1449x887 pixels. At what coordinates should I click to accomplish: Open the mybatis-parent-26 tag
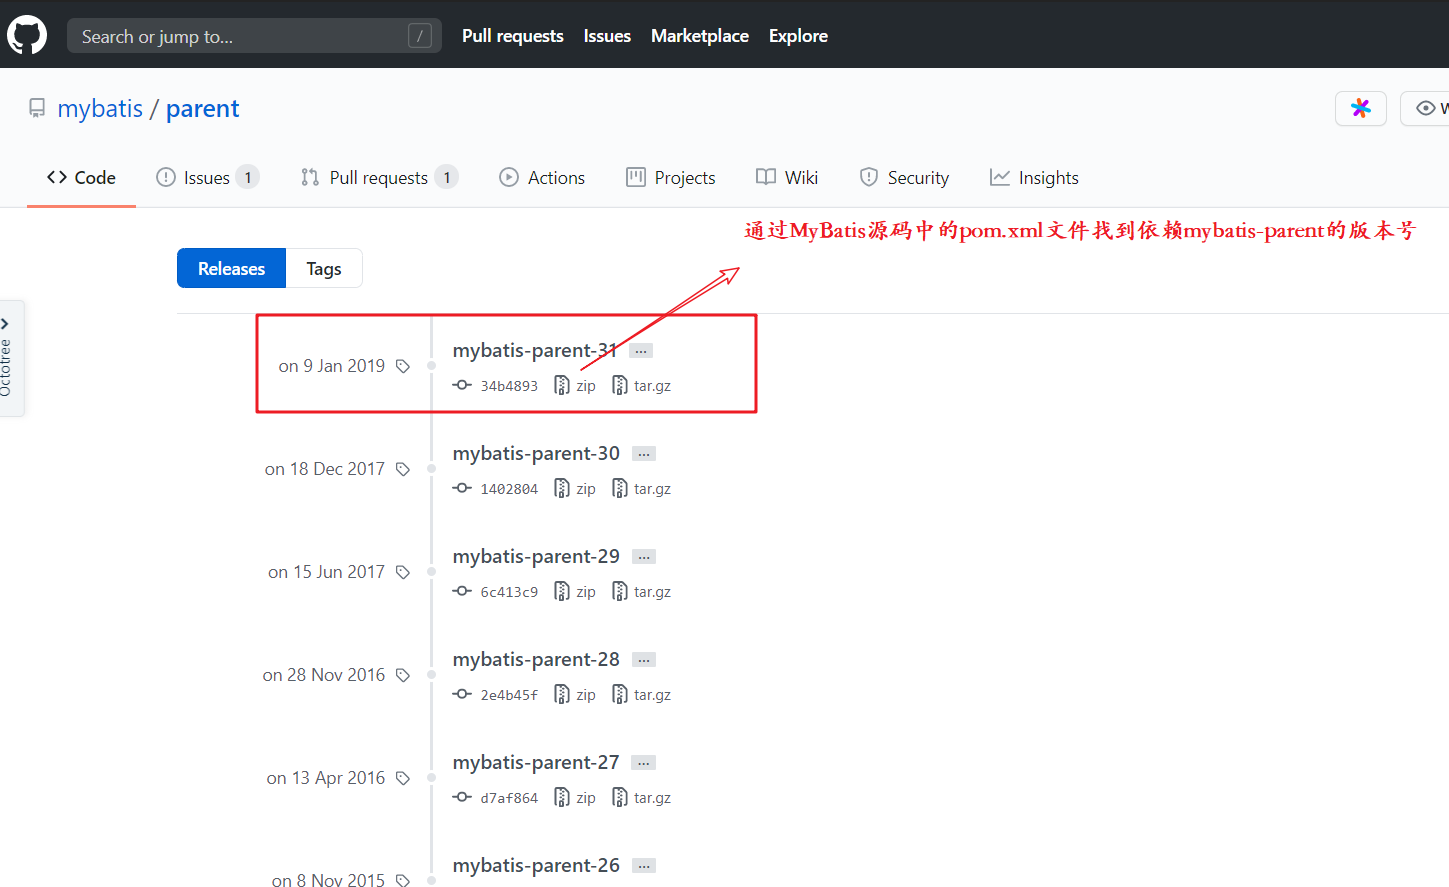(536, 865)
